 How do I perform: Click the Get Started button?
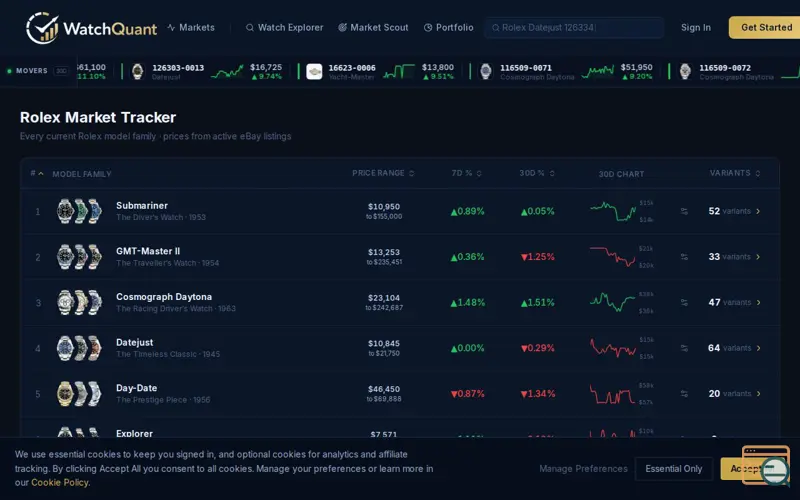(766, 28)
